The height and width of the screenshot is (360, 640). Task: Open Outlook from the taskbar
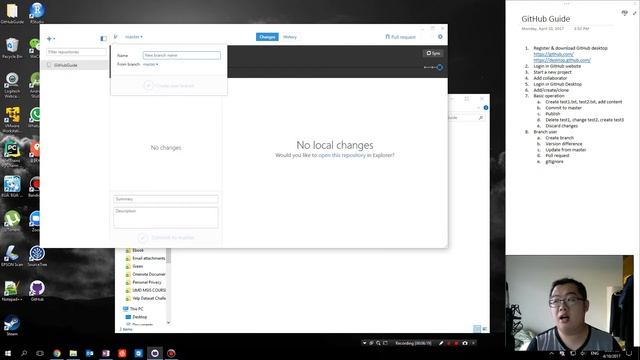click(89, 353)
